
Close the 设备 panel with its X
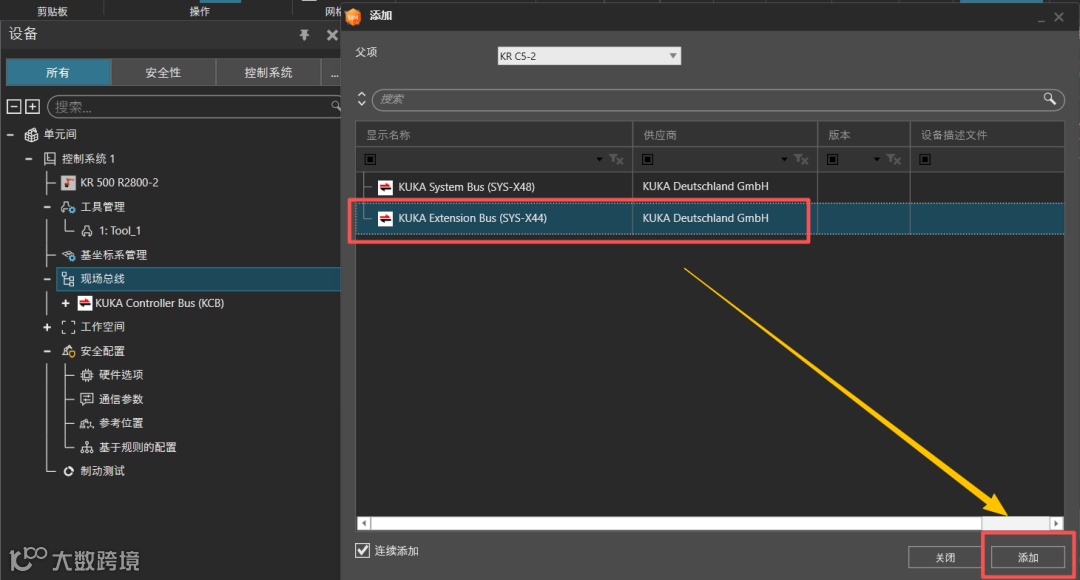[332, 34]
